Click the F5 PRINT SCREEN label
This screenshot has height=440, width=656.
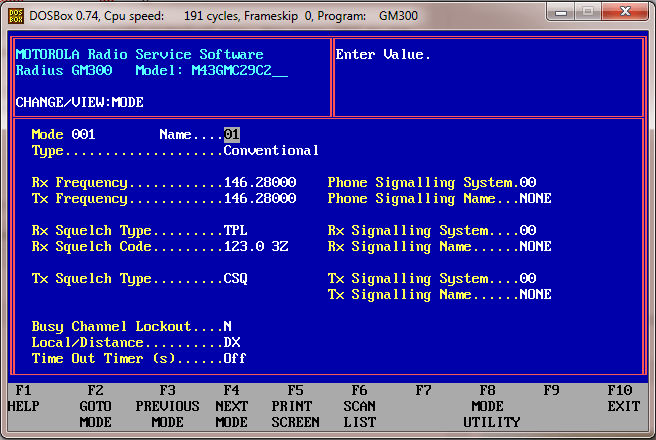coord(295,407)
